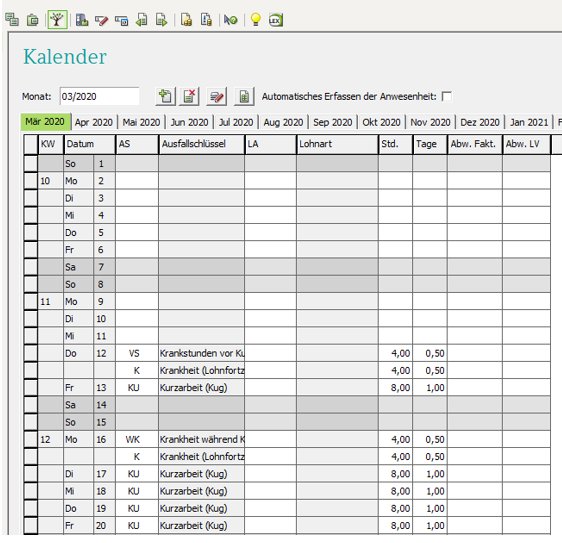Click Kurzarbeit (Kug) in the Fr 13 row

[x=194, y=388]
